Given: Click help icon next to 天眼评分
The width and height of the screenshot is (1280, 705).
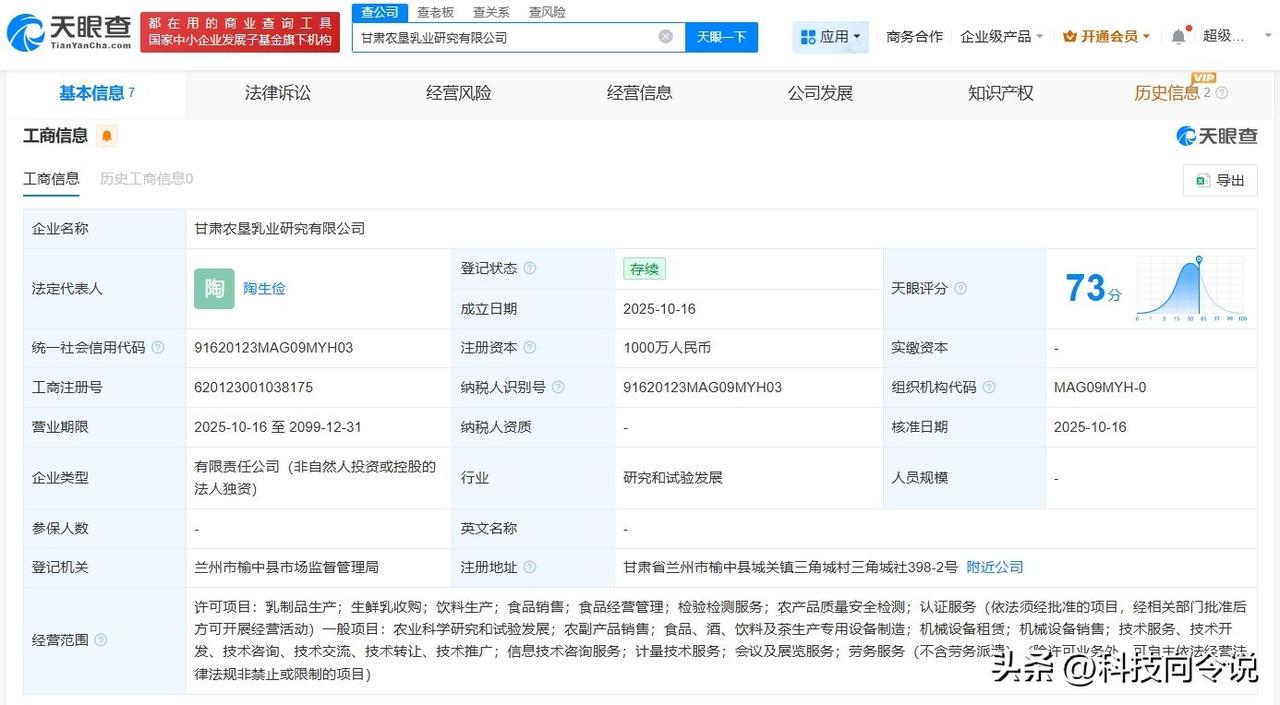Looking at the screenshot, I should click(960, 288).
